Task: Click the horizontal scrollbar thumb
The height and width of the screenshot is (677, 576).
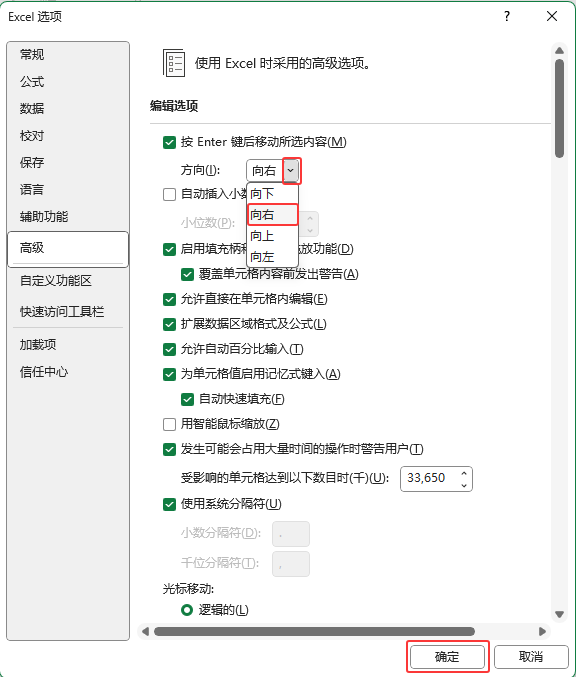Action: 314,632
